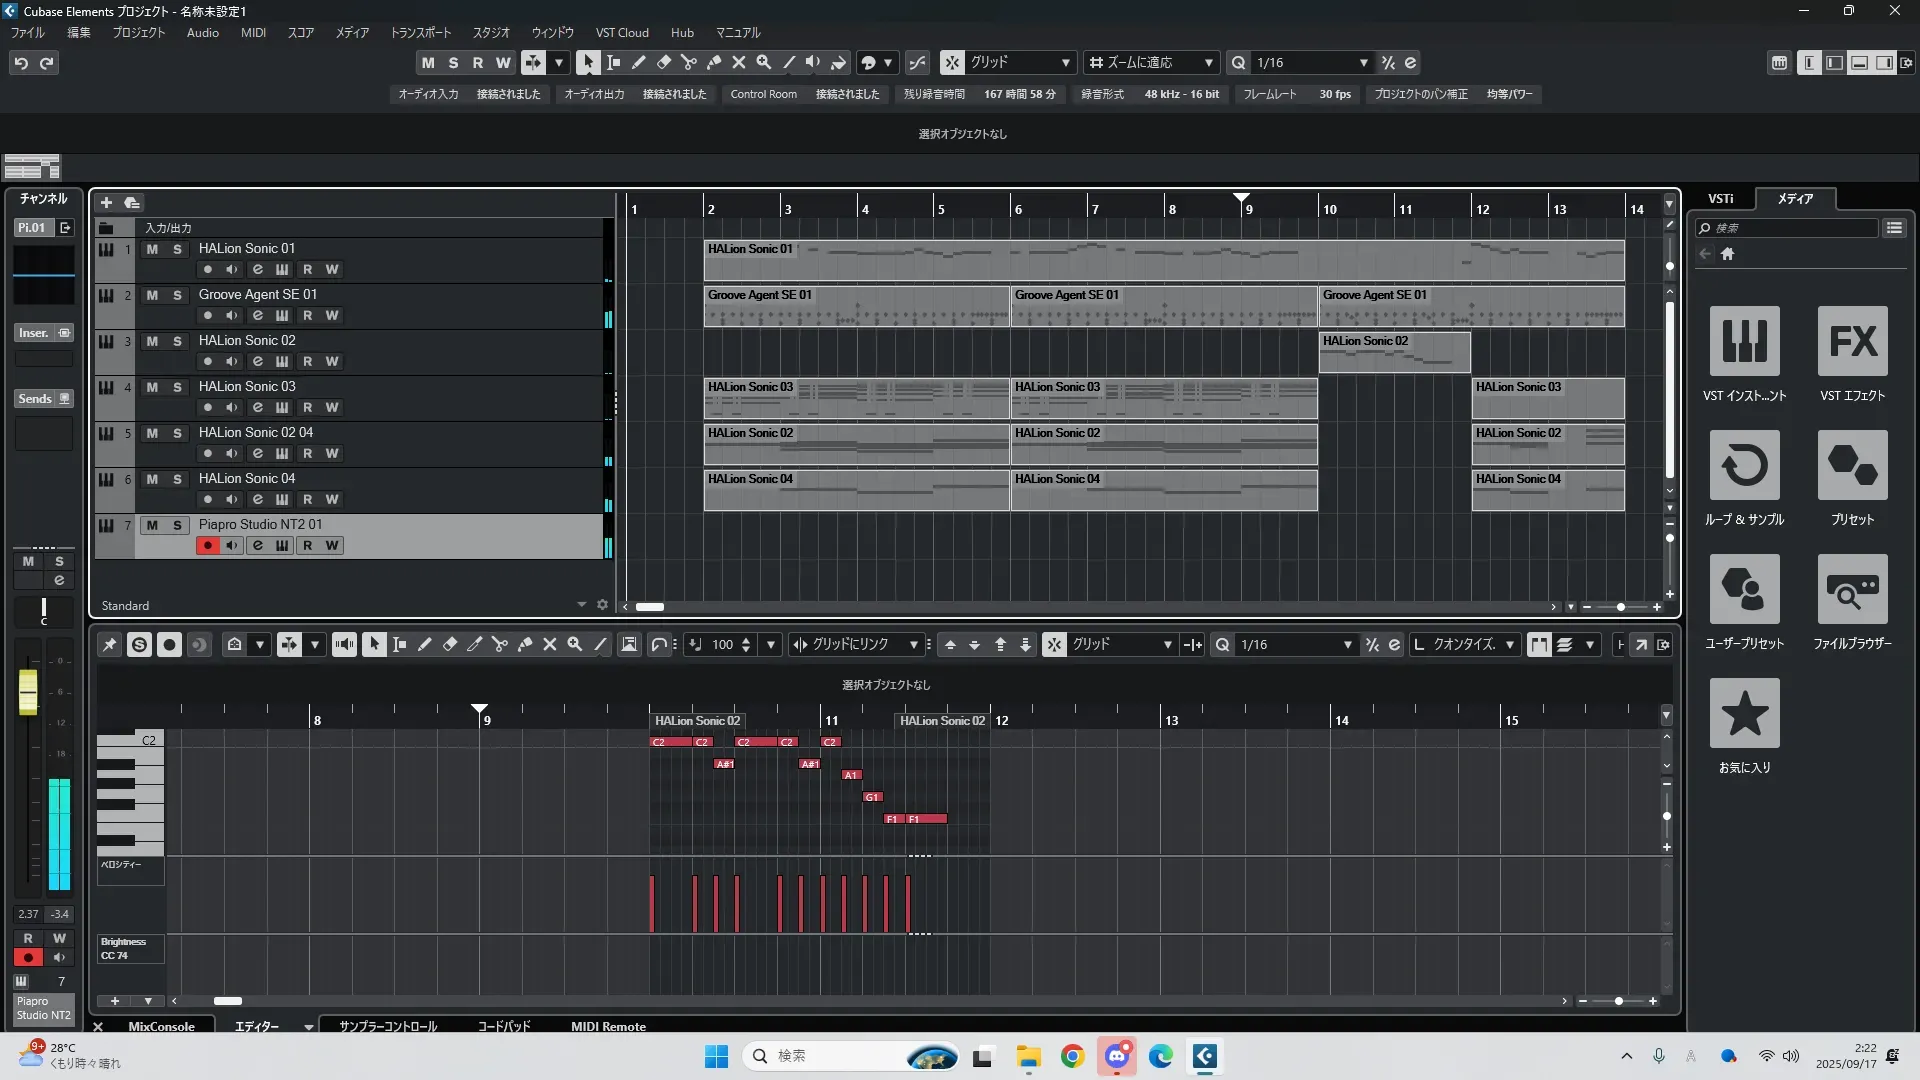Switch to the MixConsole tab
The height and width of the screenshot is (1080, 1920).
161,1026
